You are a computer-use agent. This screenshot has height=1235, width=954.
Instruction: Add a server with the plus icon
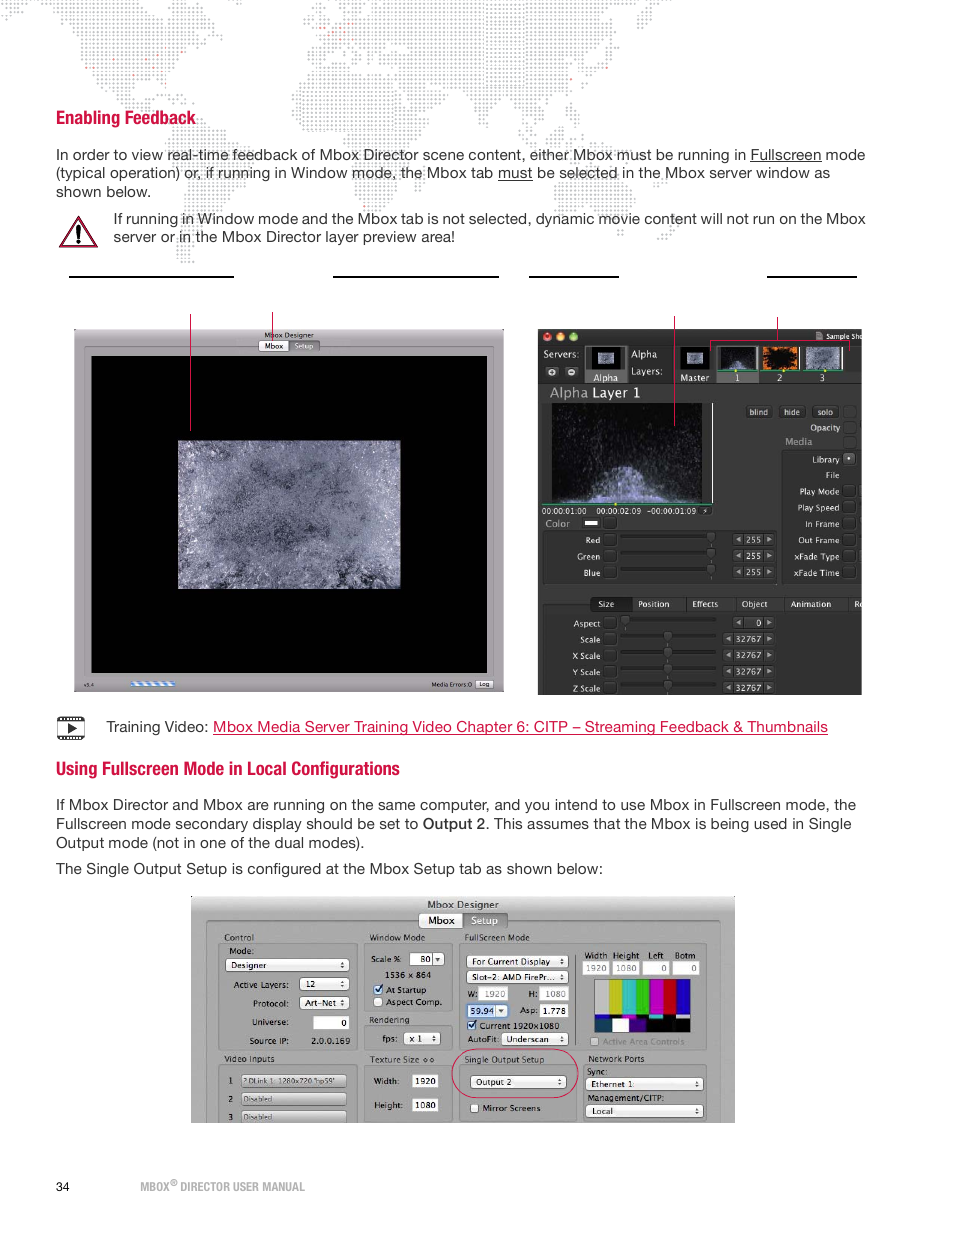552,372
